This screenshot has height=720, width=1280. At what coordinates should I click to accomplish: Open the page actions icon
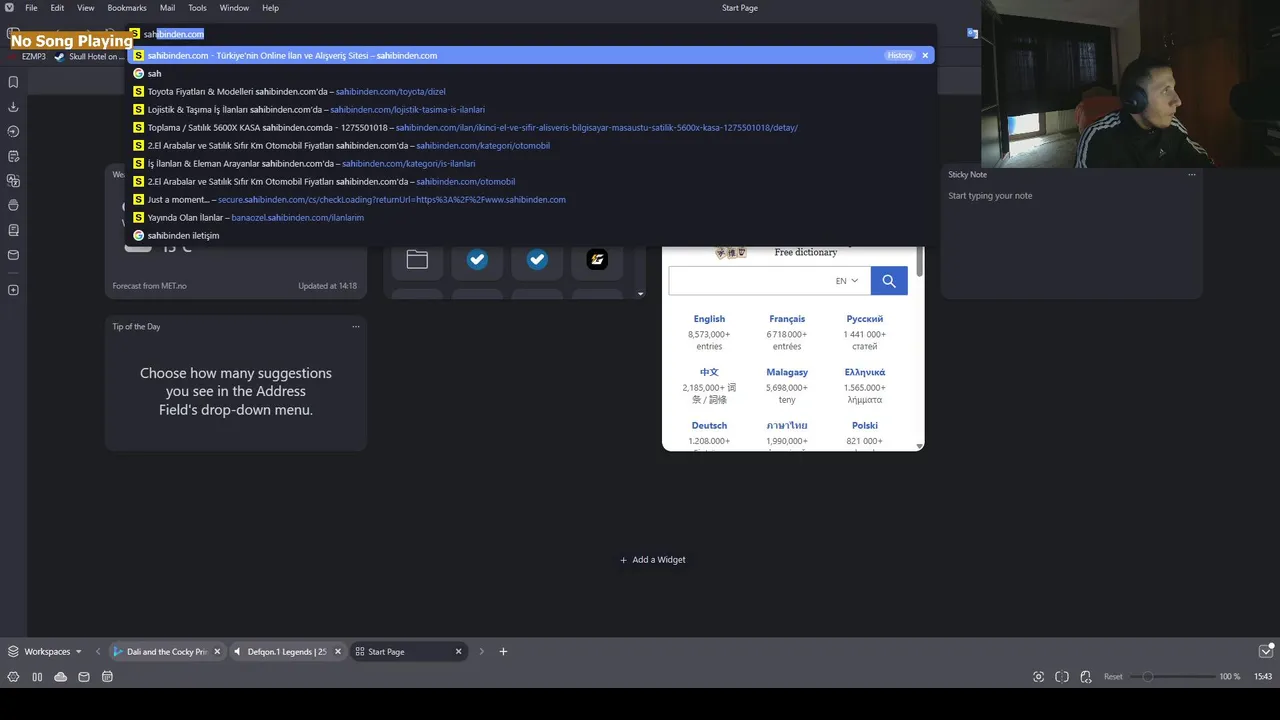tap(1086, 677)
